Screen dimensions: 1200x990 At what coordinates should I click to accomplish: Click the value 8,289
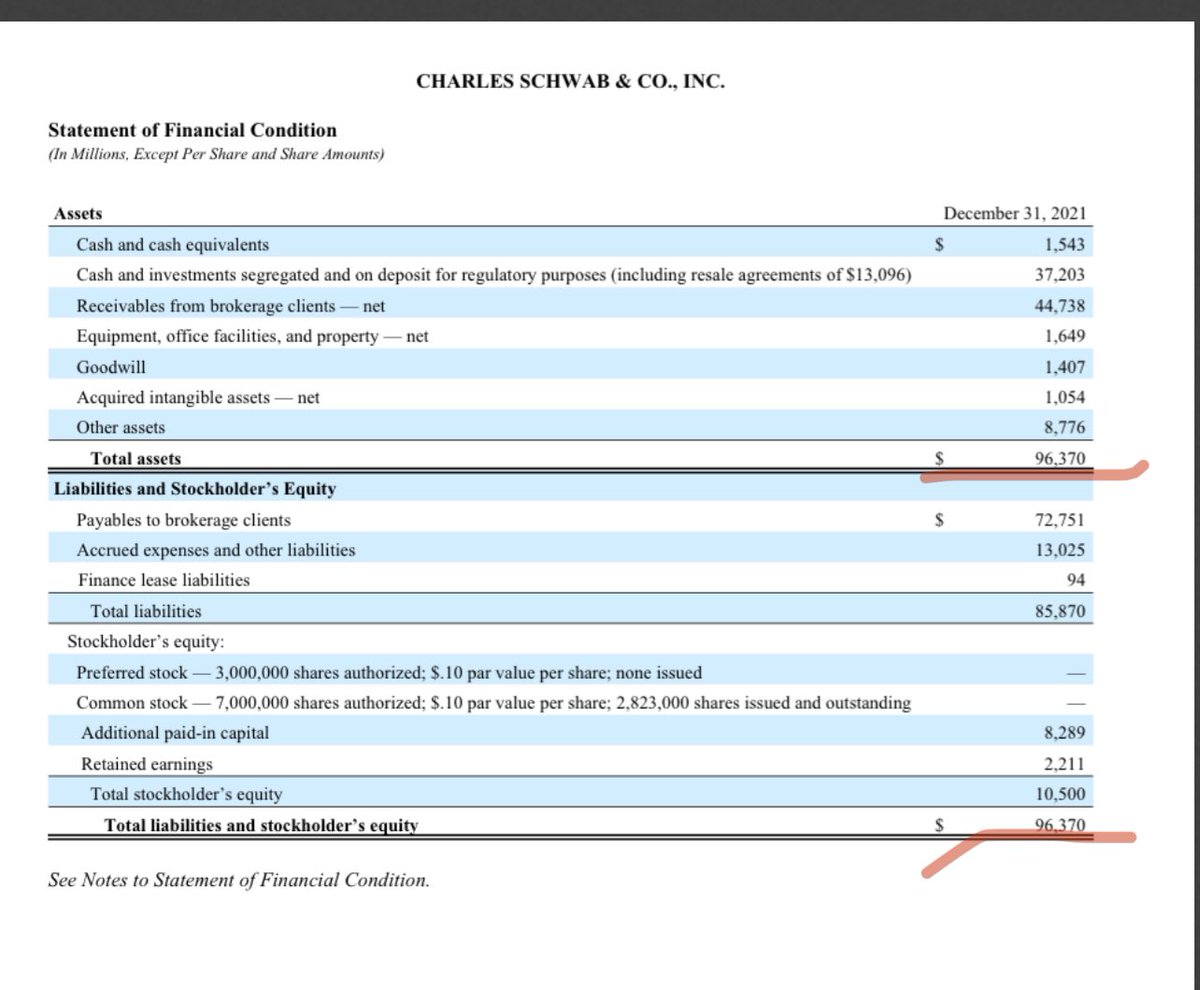click(x=1064, y=733)
